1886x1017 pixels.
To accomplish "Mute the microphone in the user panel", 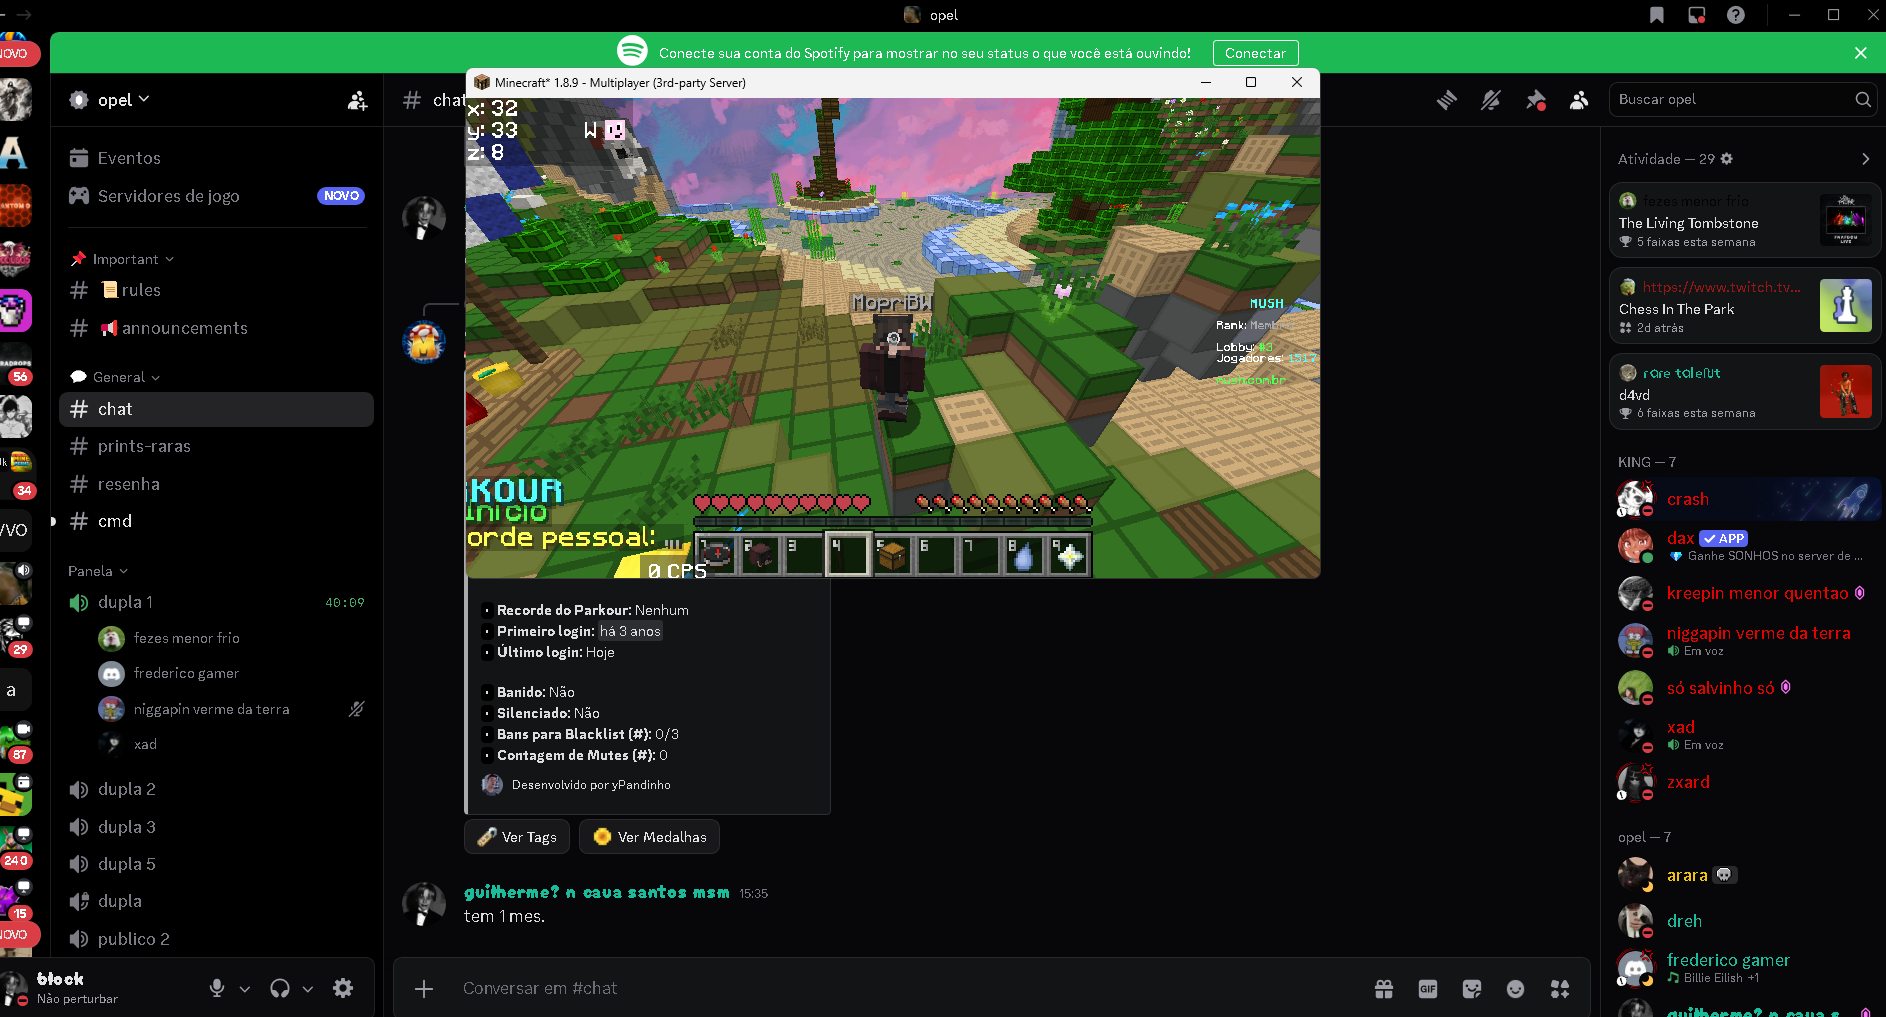I will [217, 988].
